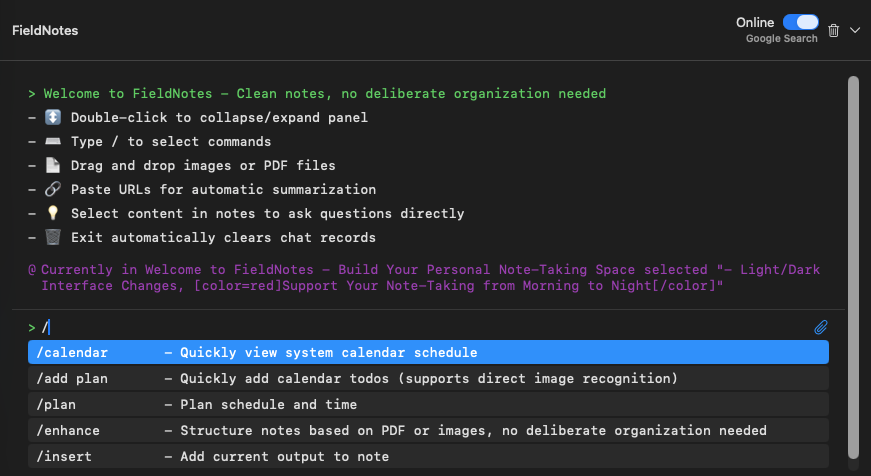This screenshot has width=871, height=476.
Task: Choose the /plan command
Action: [x=428, y=404]
